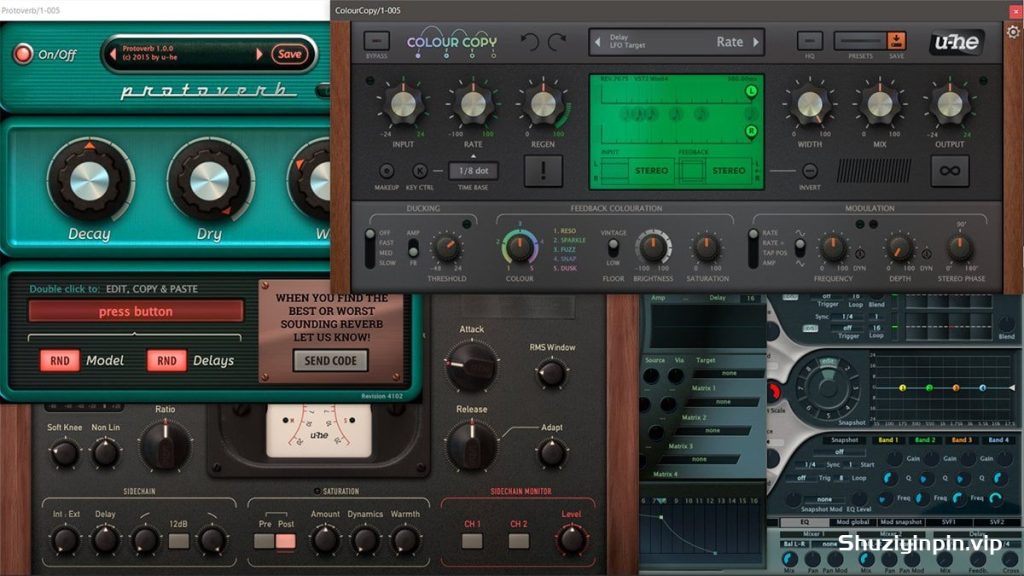Open the 1/8 dot time base dropdown
This screenshot has width=1024, height=576.
coord(473,170)
